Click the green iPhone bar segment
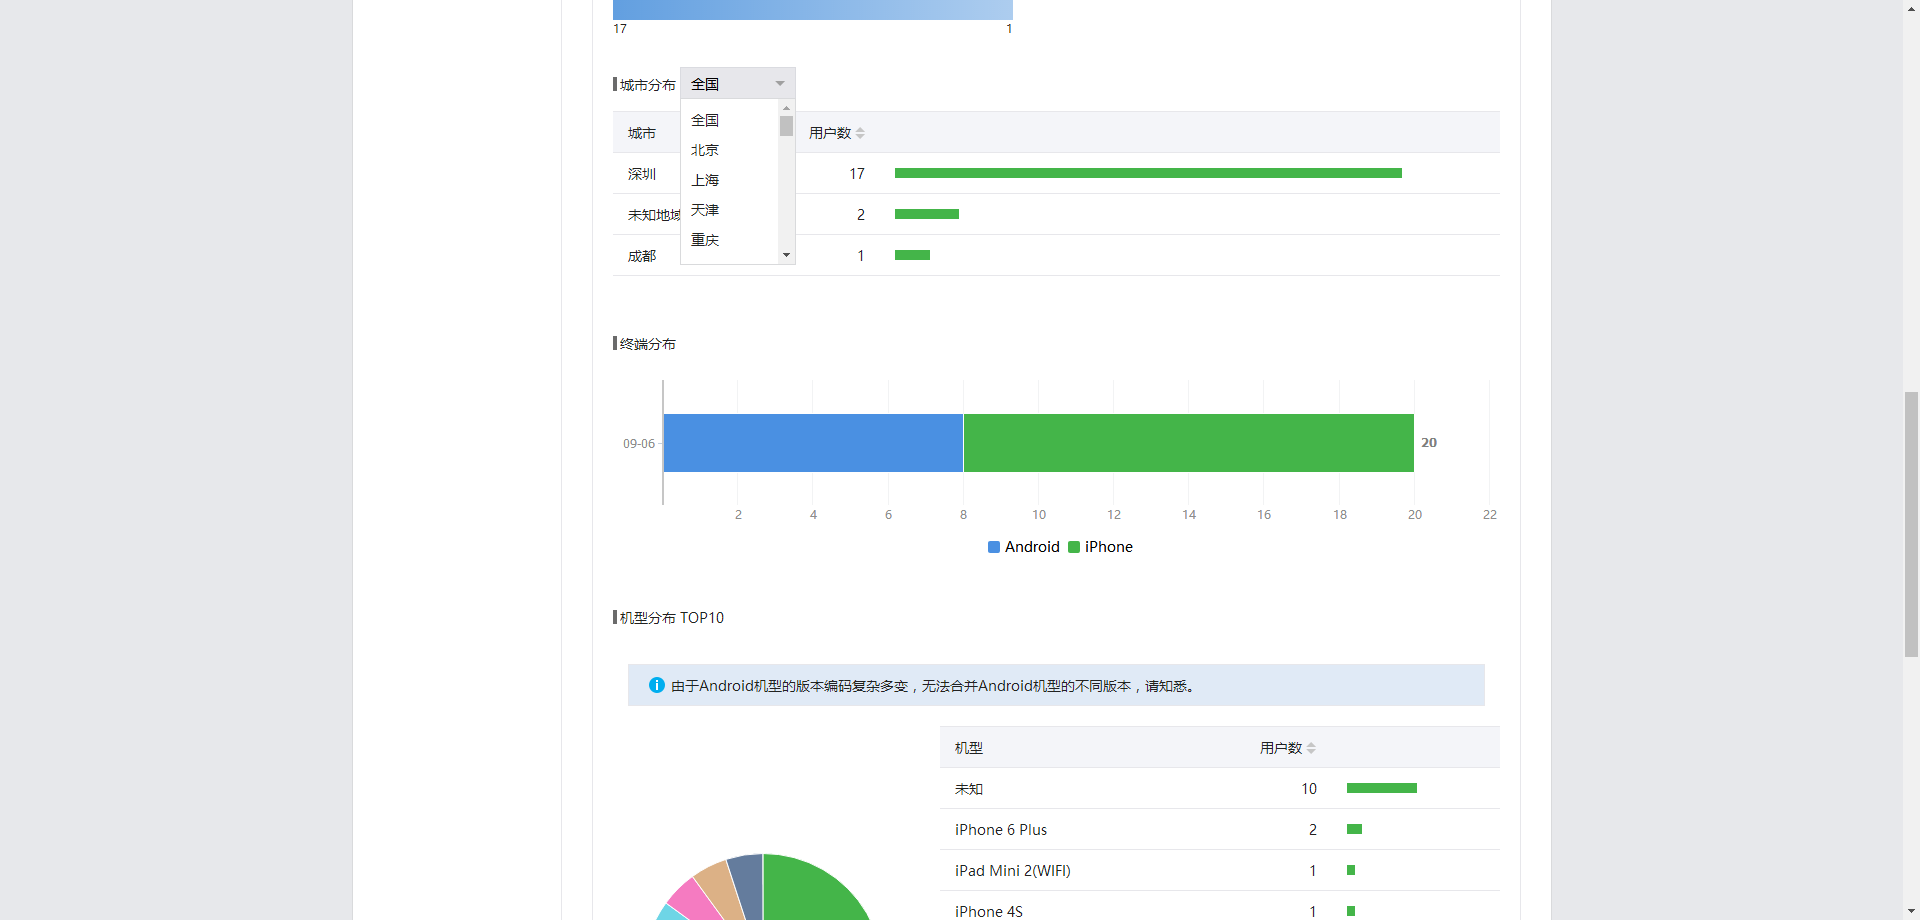The width and height of the screenshot is (1920, 920). pyautogui.click(x=1188, y=443)
